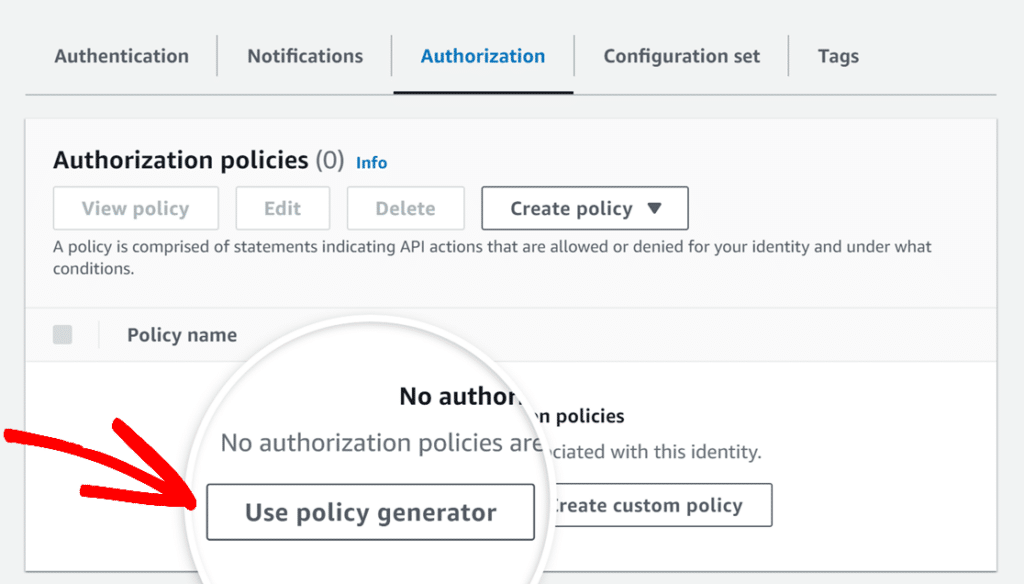
Task: Select the Authorization tab
Action: click(483, 56)
